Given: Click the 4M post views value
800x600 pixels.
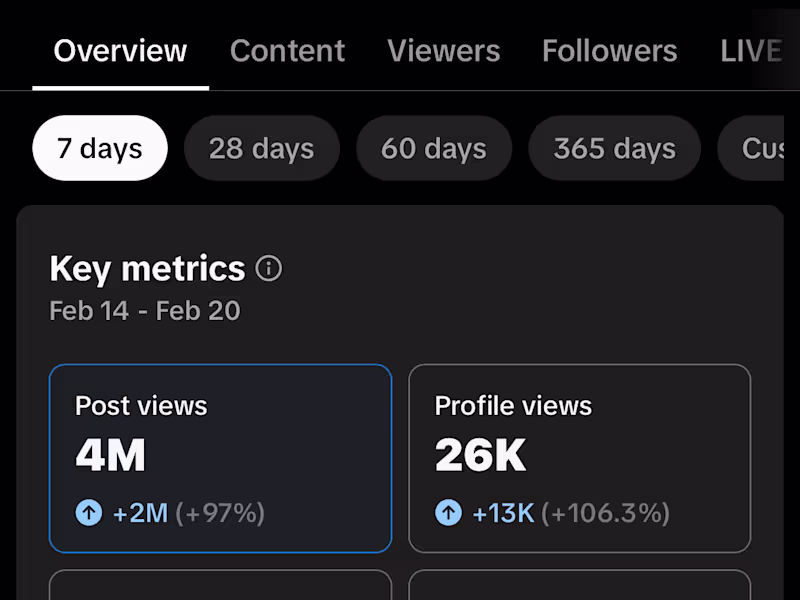Looking at the screenshot, I should [110, 456].
